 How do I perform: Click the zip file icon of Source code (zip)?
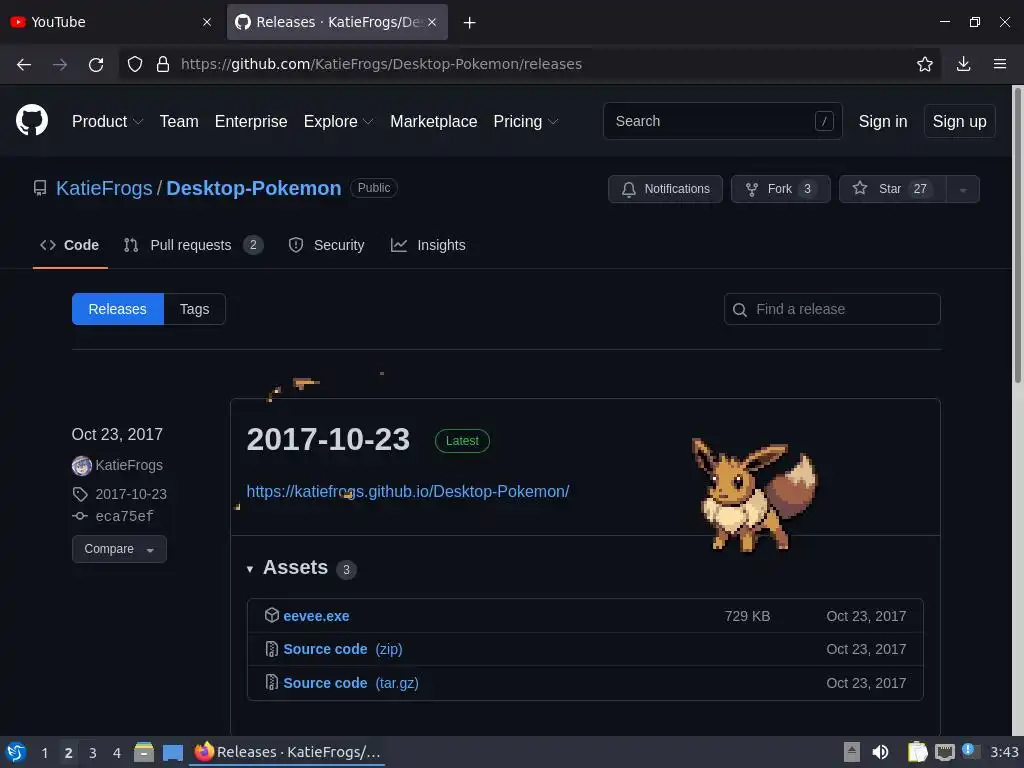272,648
